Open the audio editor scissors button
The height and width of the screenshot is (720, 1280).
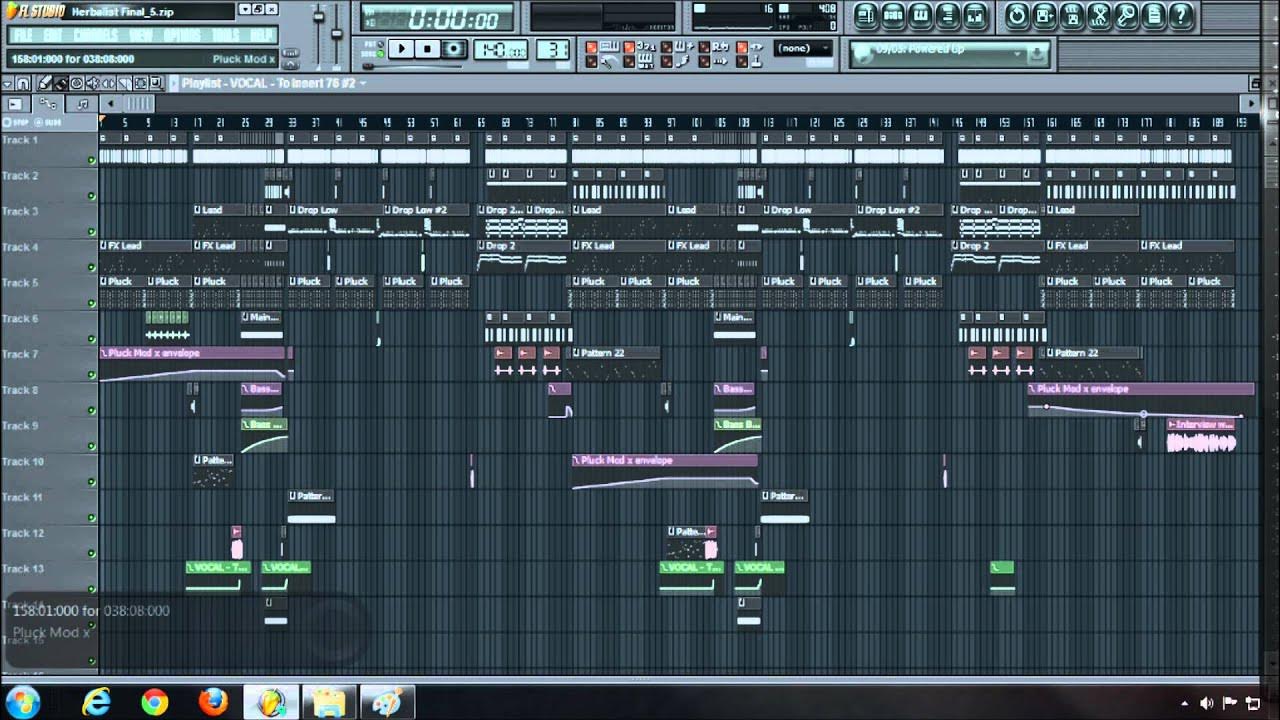[1099, 15]
